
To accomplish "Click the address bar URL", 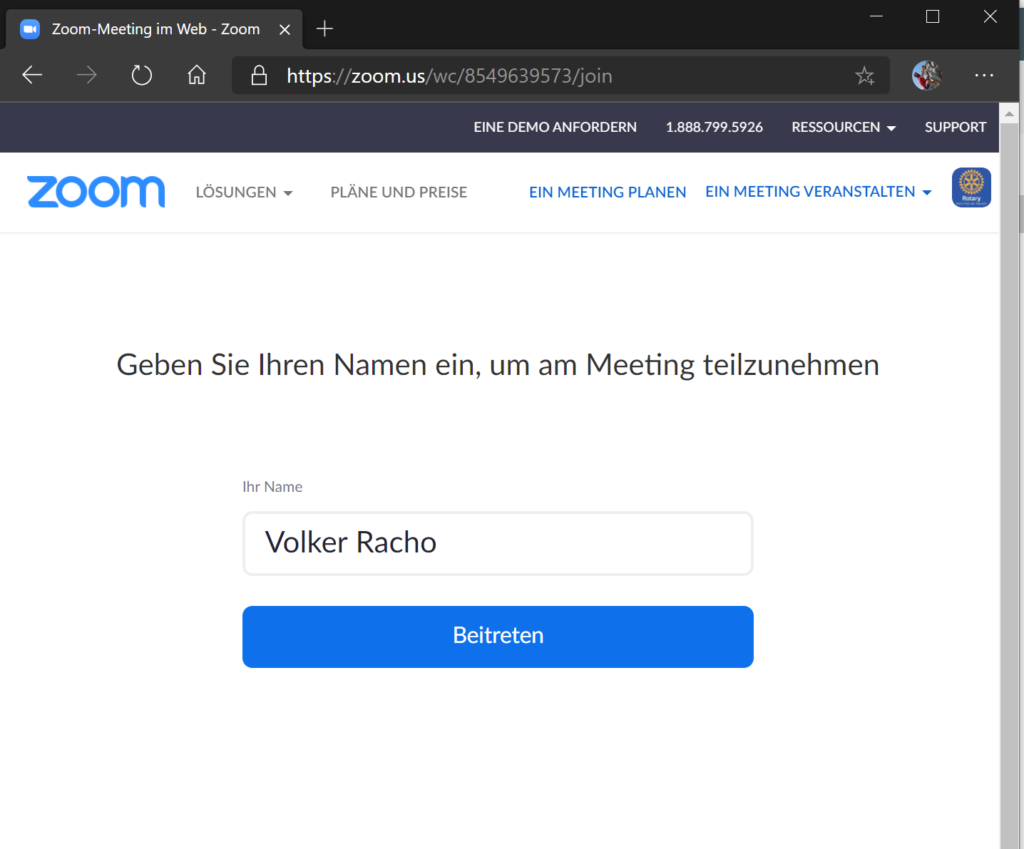I will (449, 76).
